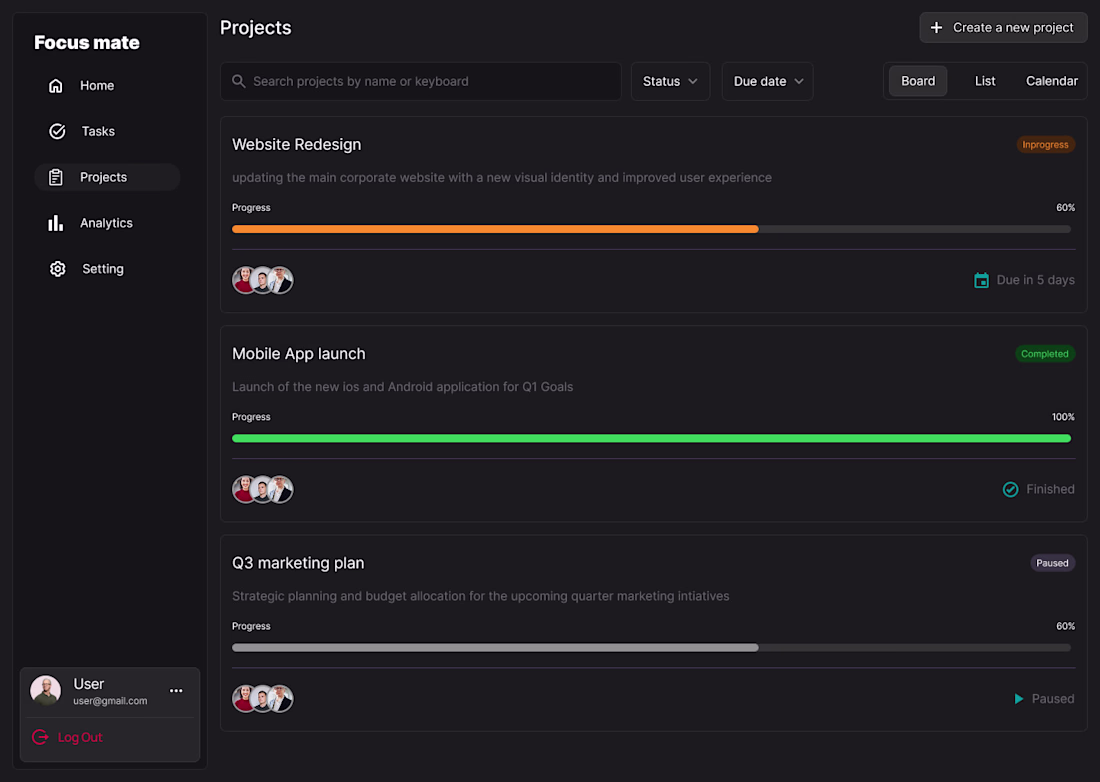Open user options three-dots menu
This screenshot has height=782, width=1100.
point(176,691)
